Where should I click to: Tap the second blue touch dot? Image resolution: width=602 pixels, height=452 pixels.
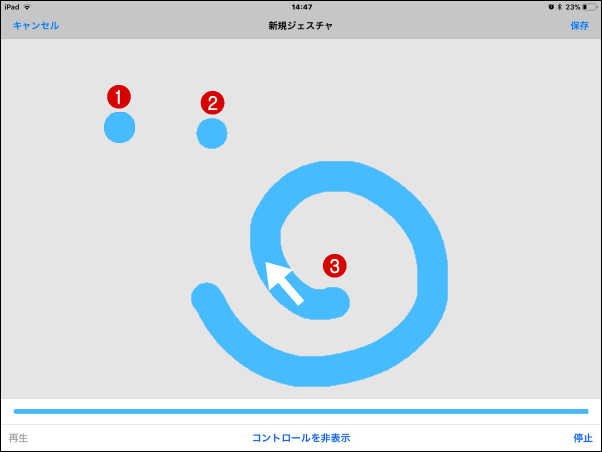pyautogui.click(x=212, y=133)
